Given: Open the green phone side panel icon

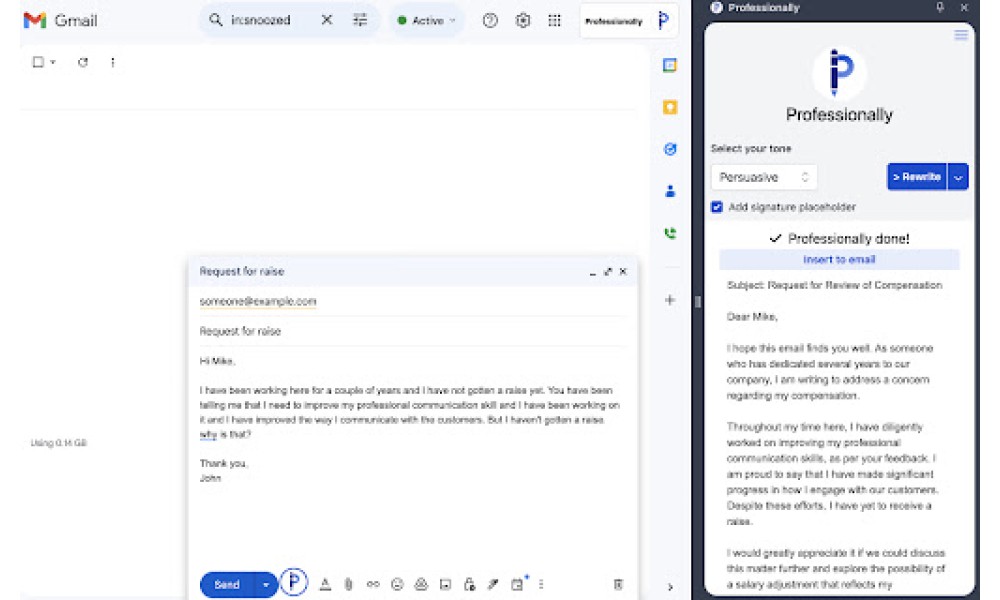Looking at the screenshot, I should tap(670, 233).
